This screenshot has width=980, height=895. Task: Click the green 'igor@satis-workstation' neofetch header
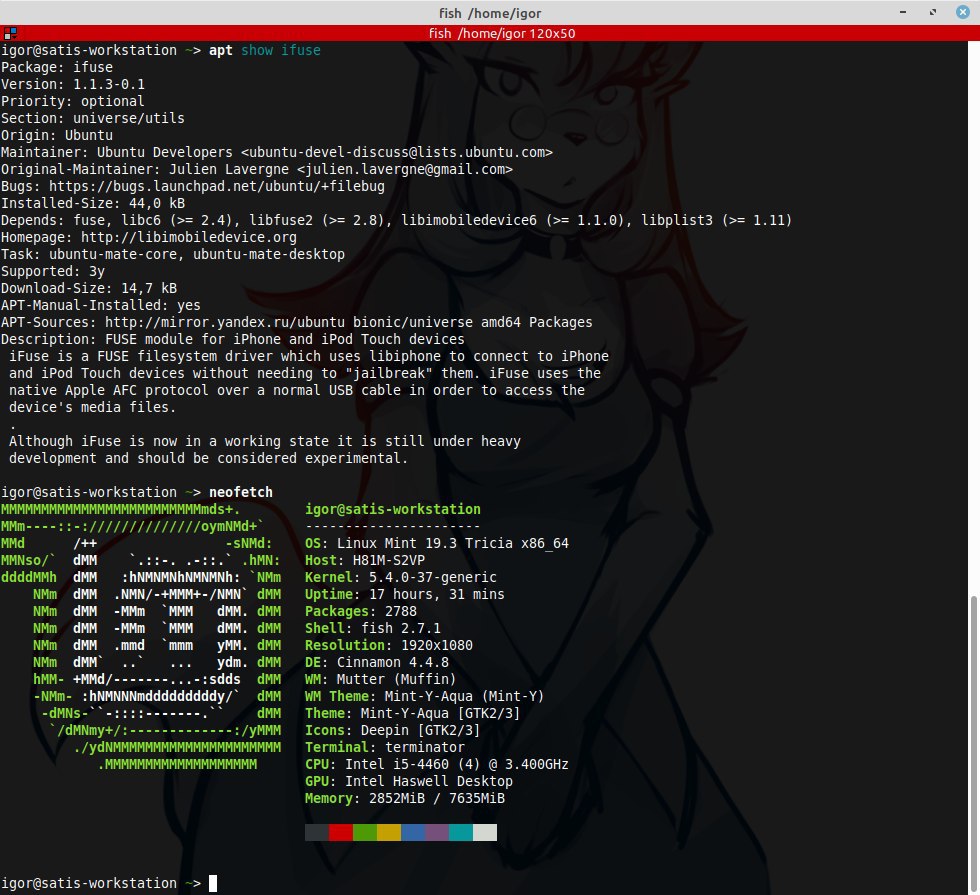pos(393,509)
